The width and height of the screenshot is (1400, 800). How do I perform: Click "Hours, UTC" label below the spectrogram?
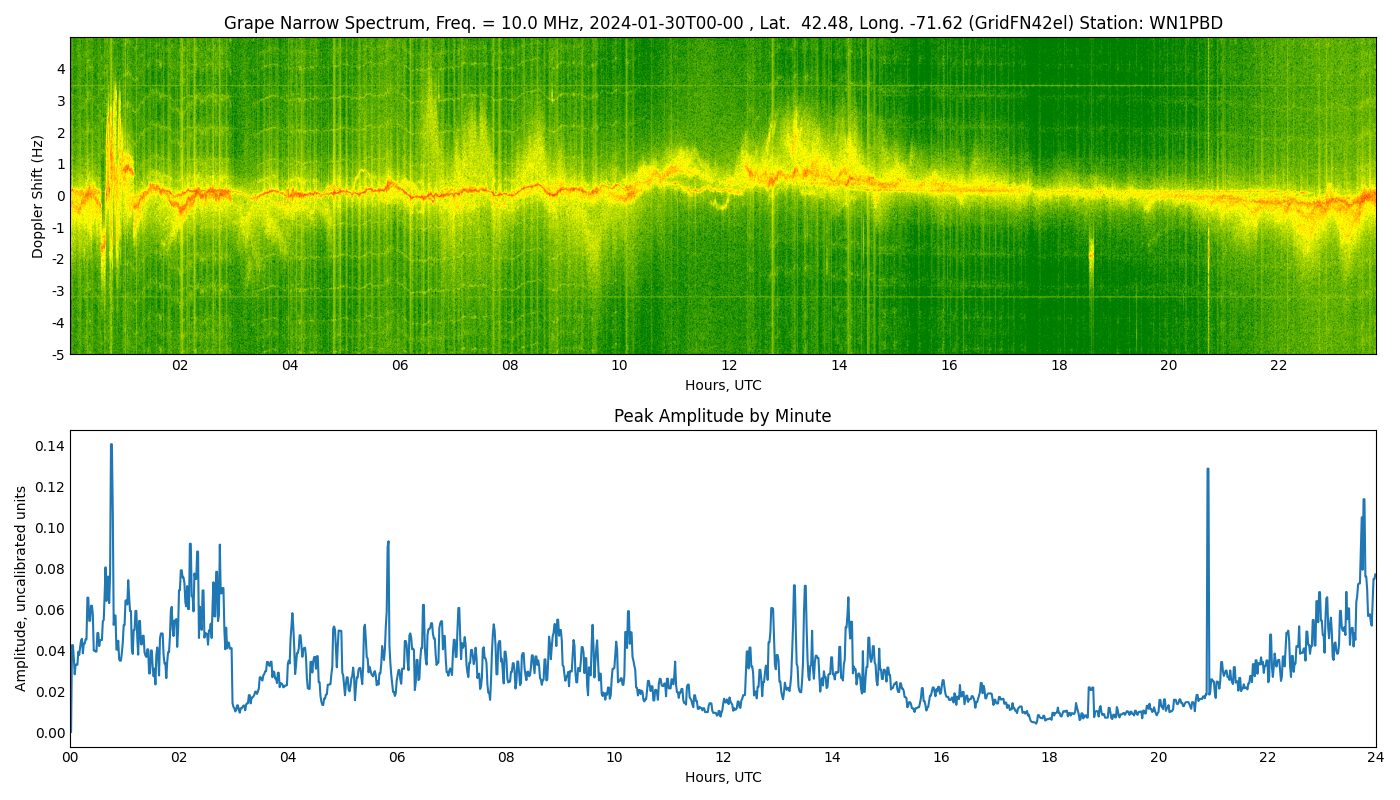(x=722, y=385)
